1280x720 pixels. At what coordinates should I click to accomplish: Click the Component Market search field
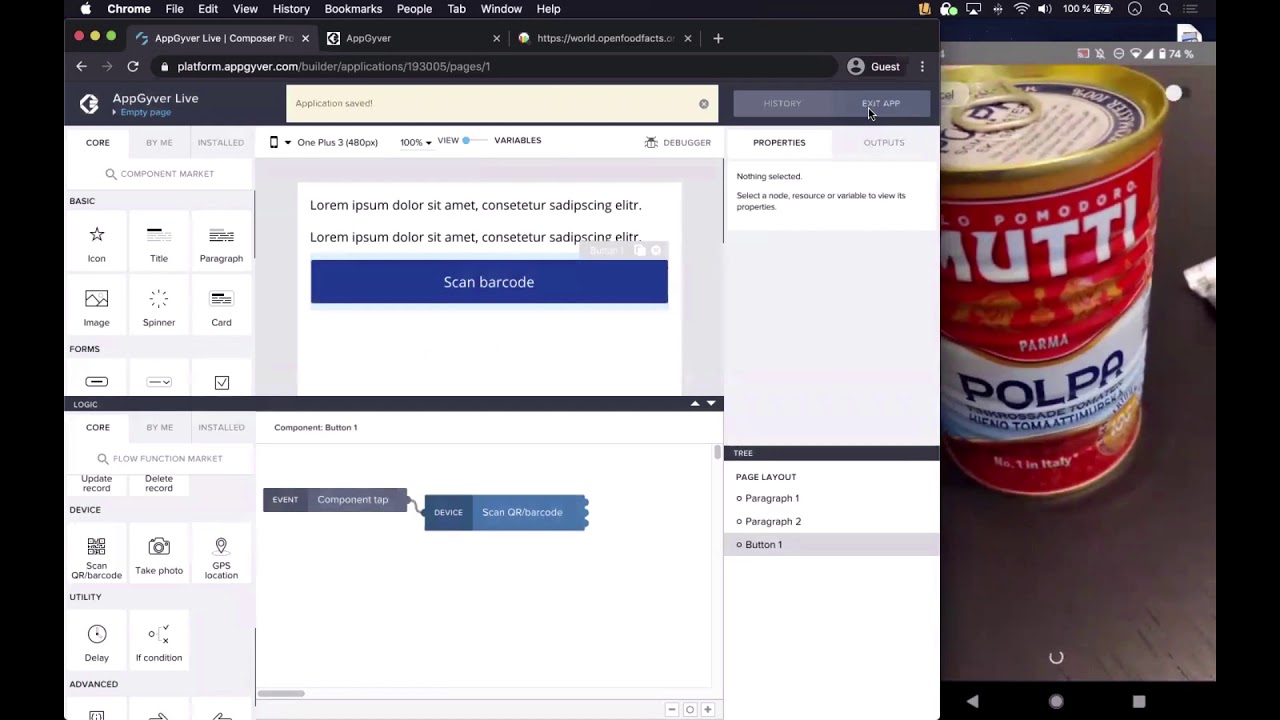(160, 174)
